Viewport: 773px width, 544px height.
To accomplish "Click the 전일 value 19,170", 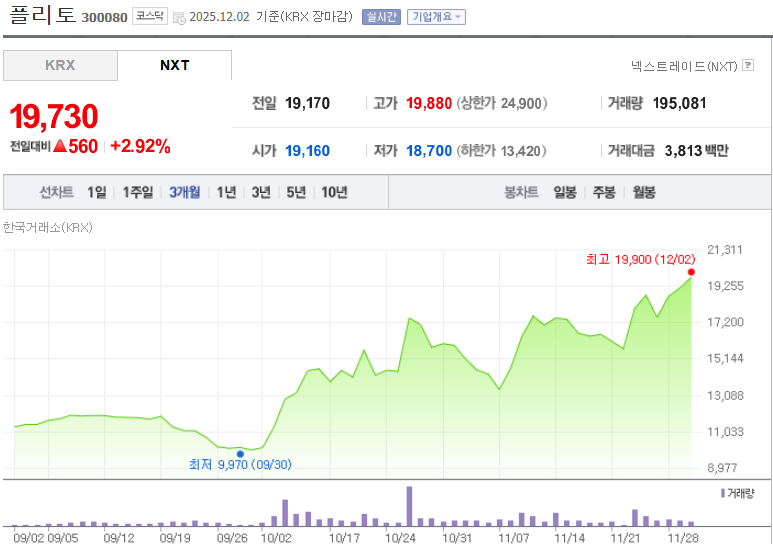I will [x=307, y=103].
